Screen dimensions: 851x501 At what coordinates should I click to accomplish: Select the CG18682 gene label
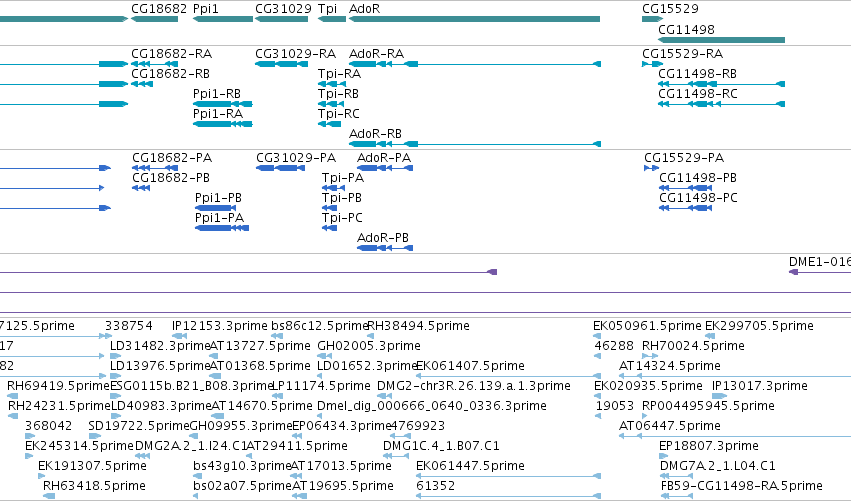[159, 9]
